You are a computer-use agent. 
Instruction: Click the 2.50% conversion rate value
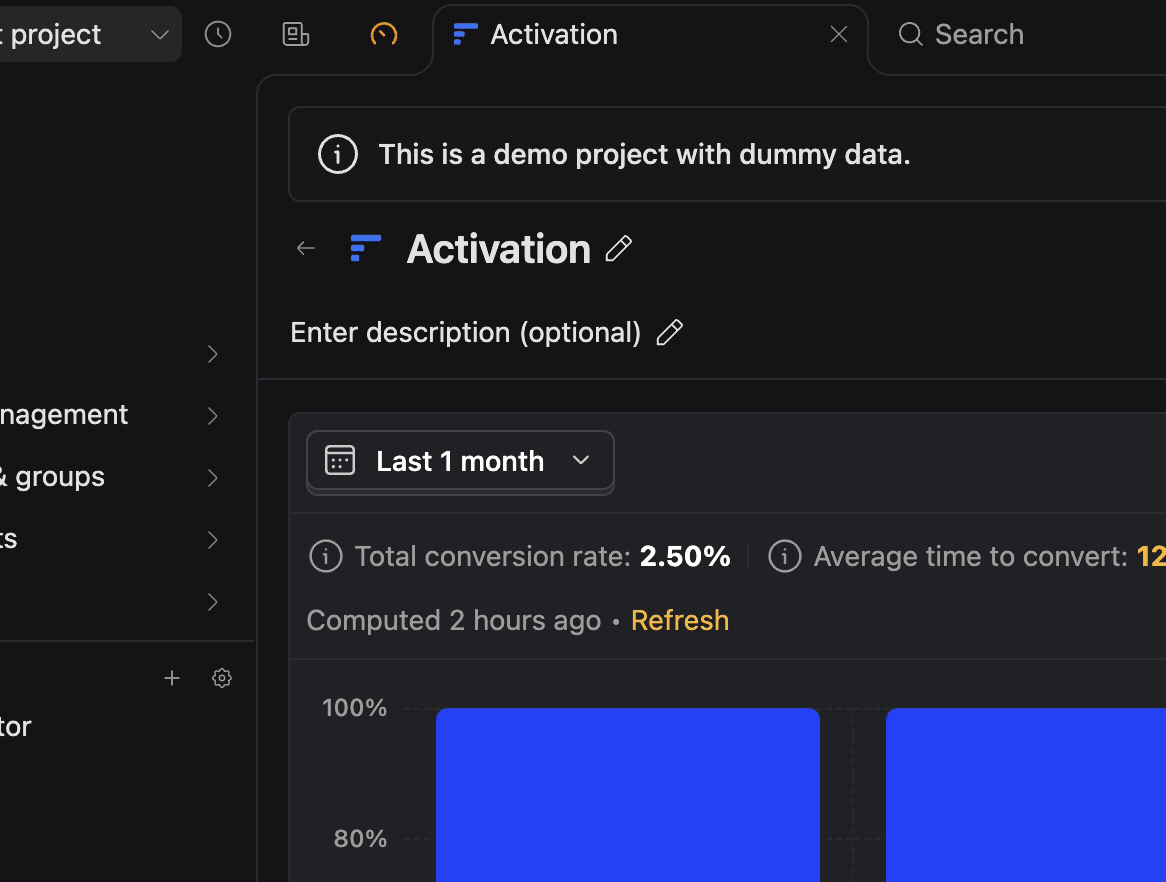click(x=685, y=556)
